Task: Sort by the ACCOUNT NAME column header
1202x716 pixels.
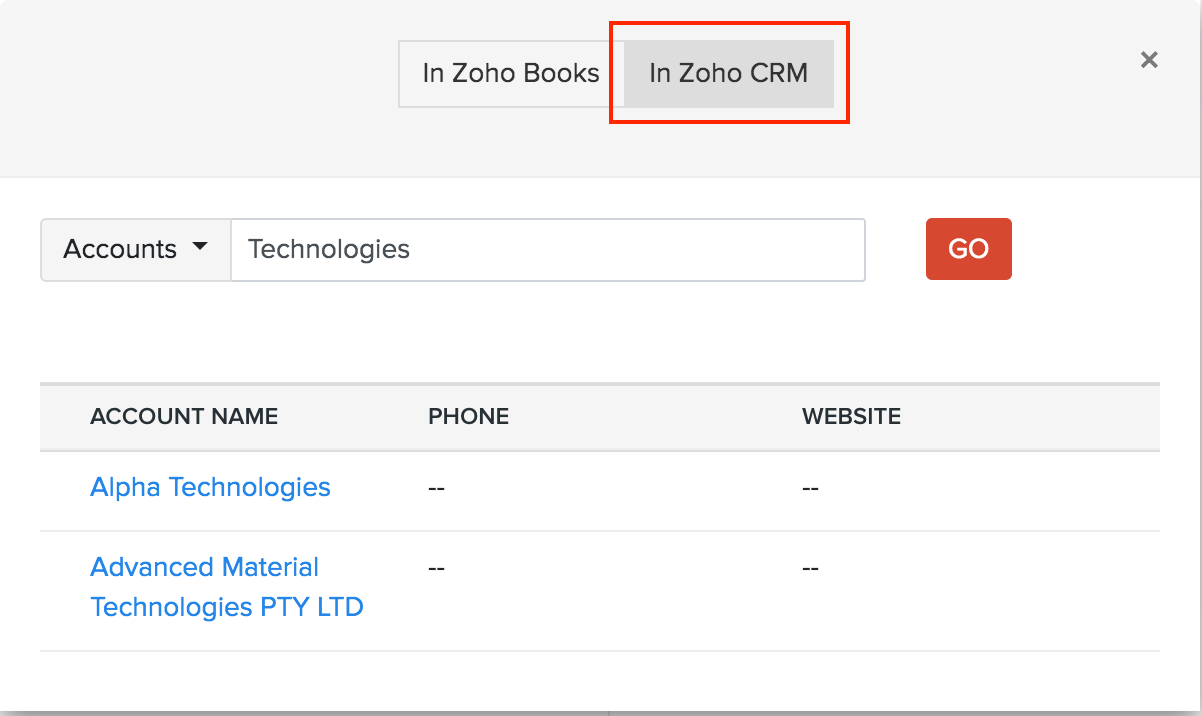Action: (x=184, y=416)
